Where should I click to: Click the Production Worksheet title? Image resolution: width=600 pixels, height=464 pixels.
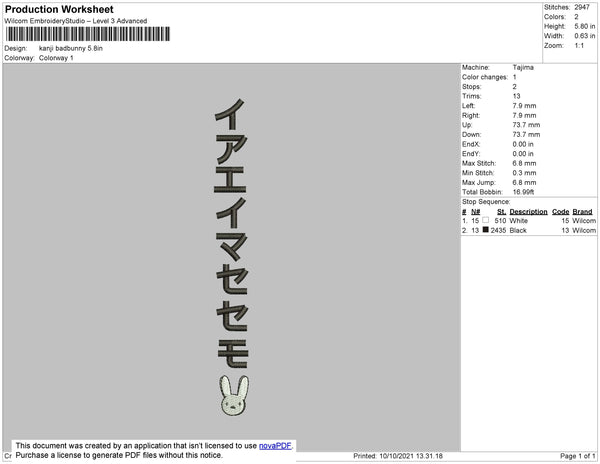coord(59,9)
